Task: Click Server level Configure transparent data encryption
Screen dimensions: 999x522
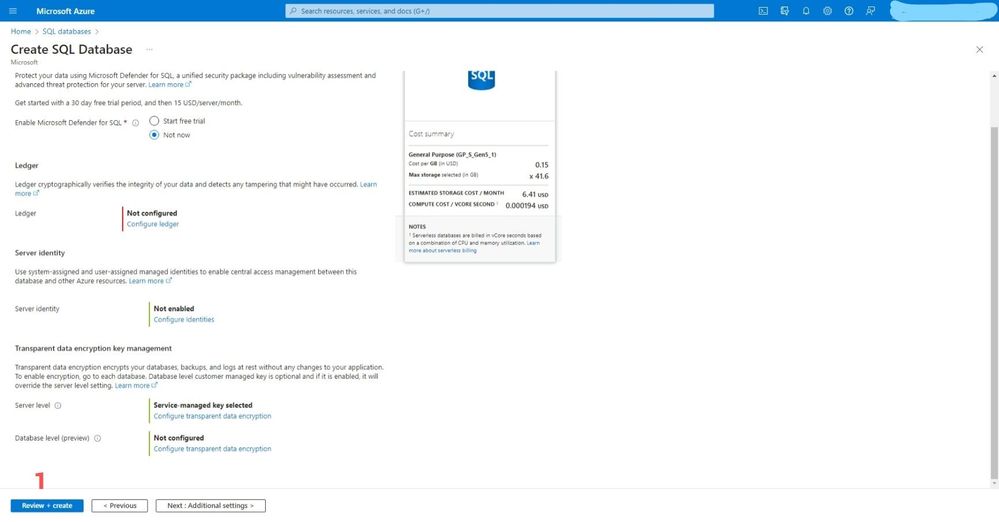Action: pos(212,416)
